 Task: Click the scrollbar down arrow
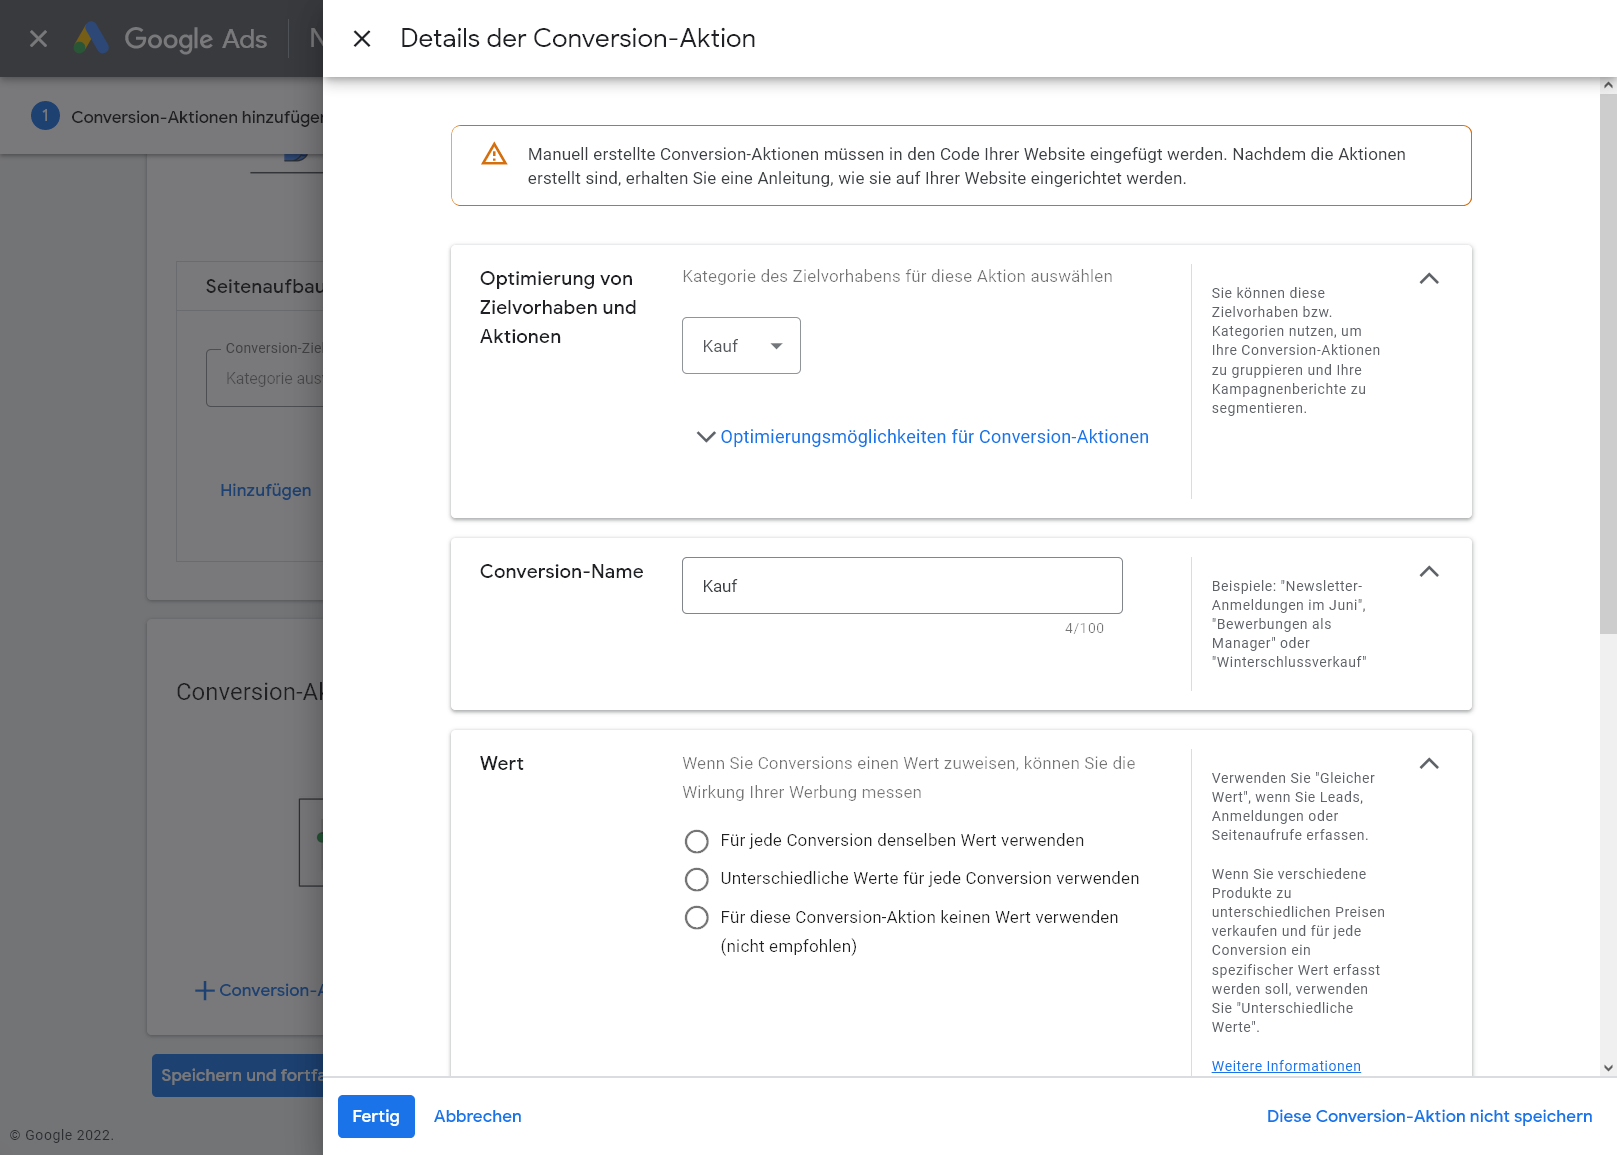coord(1608,1067)
